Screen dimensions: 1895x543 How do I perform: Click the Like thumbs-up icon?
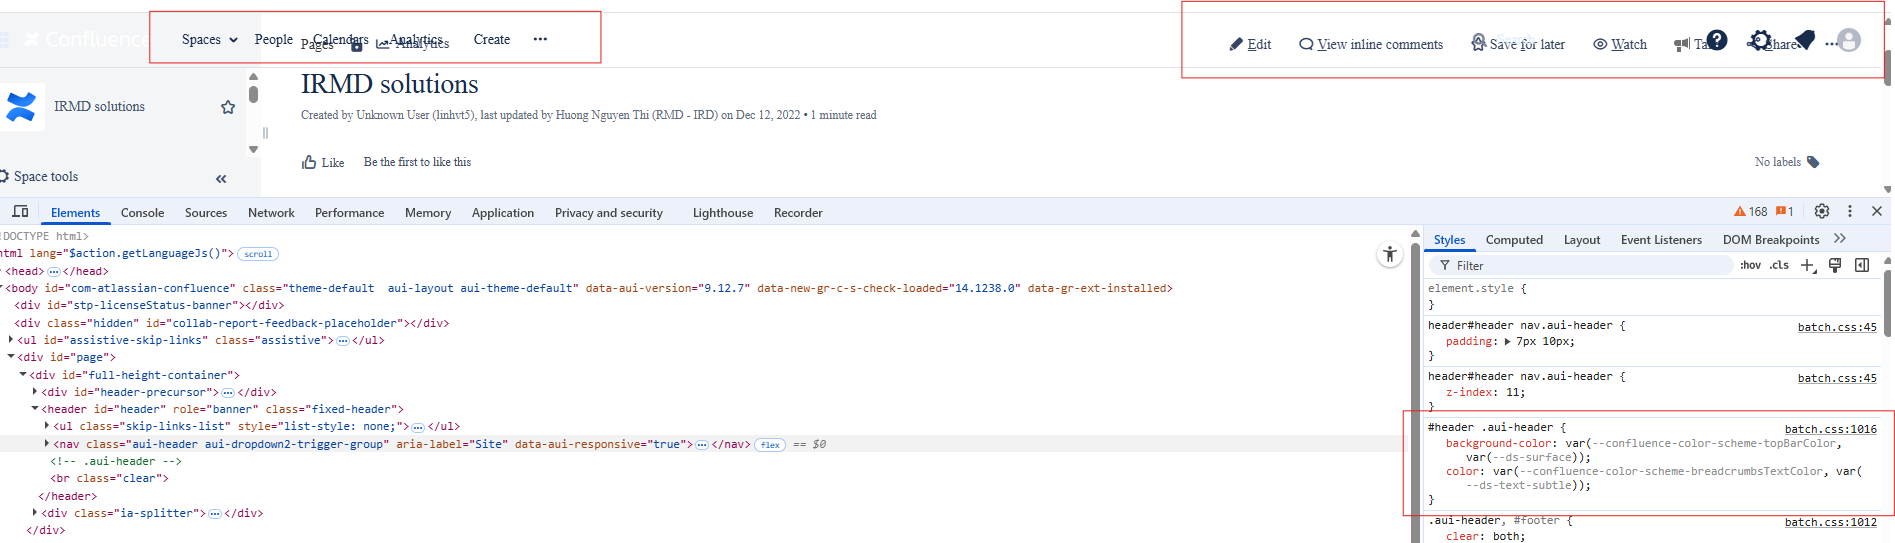[309, 162]
